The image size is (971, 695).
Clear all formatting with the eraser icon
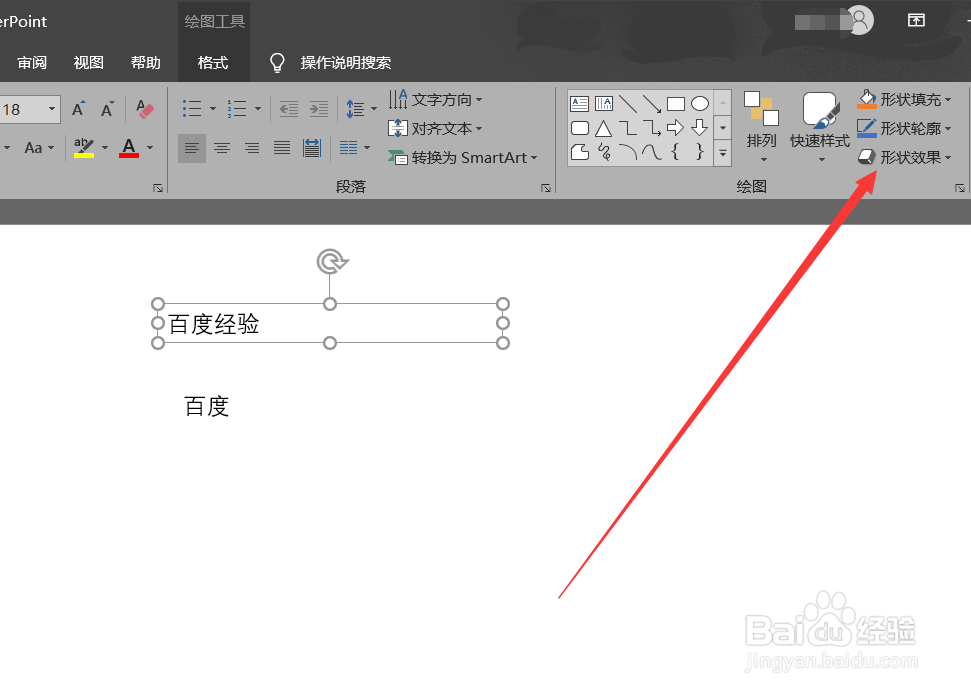tap(144, 110)
